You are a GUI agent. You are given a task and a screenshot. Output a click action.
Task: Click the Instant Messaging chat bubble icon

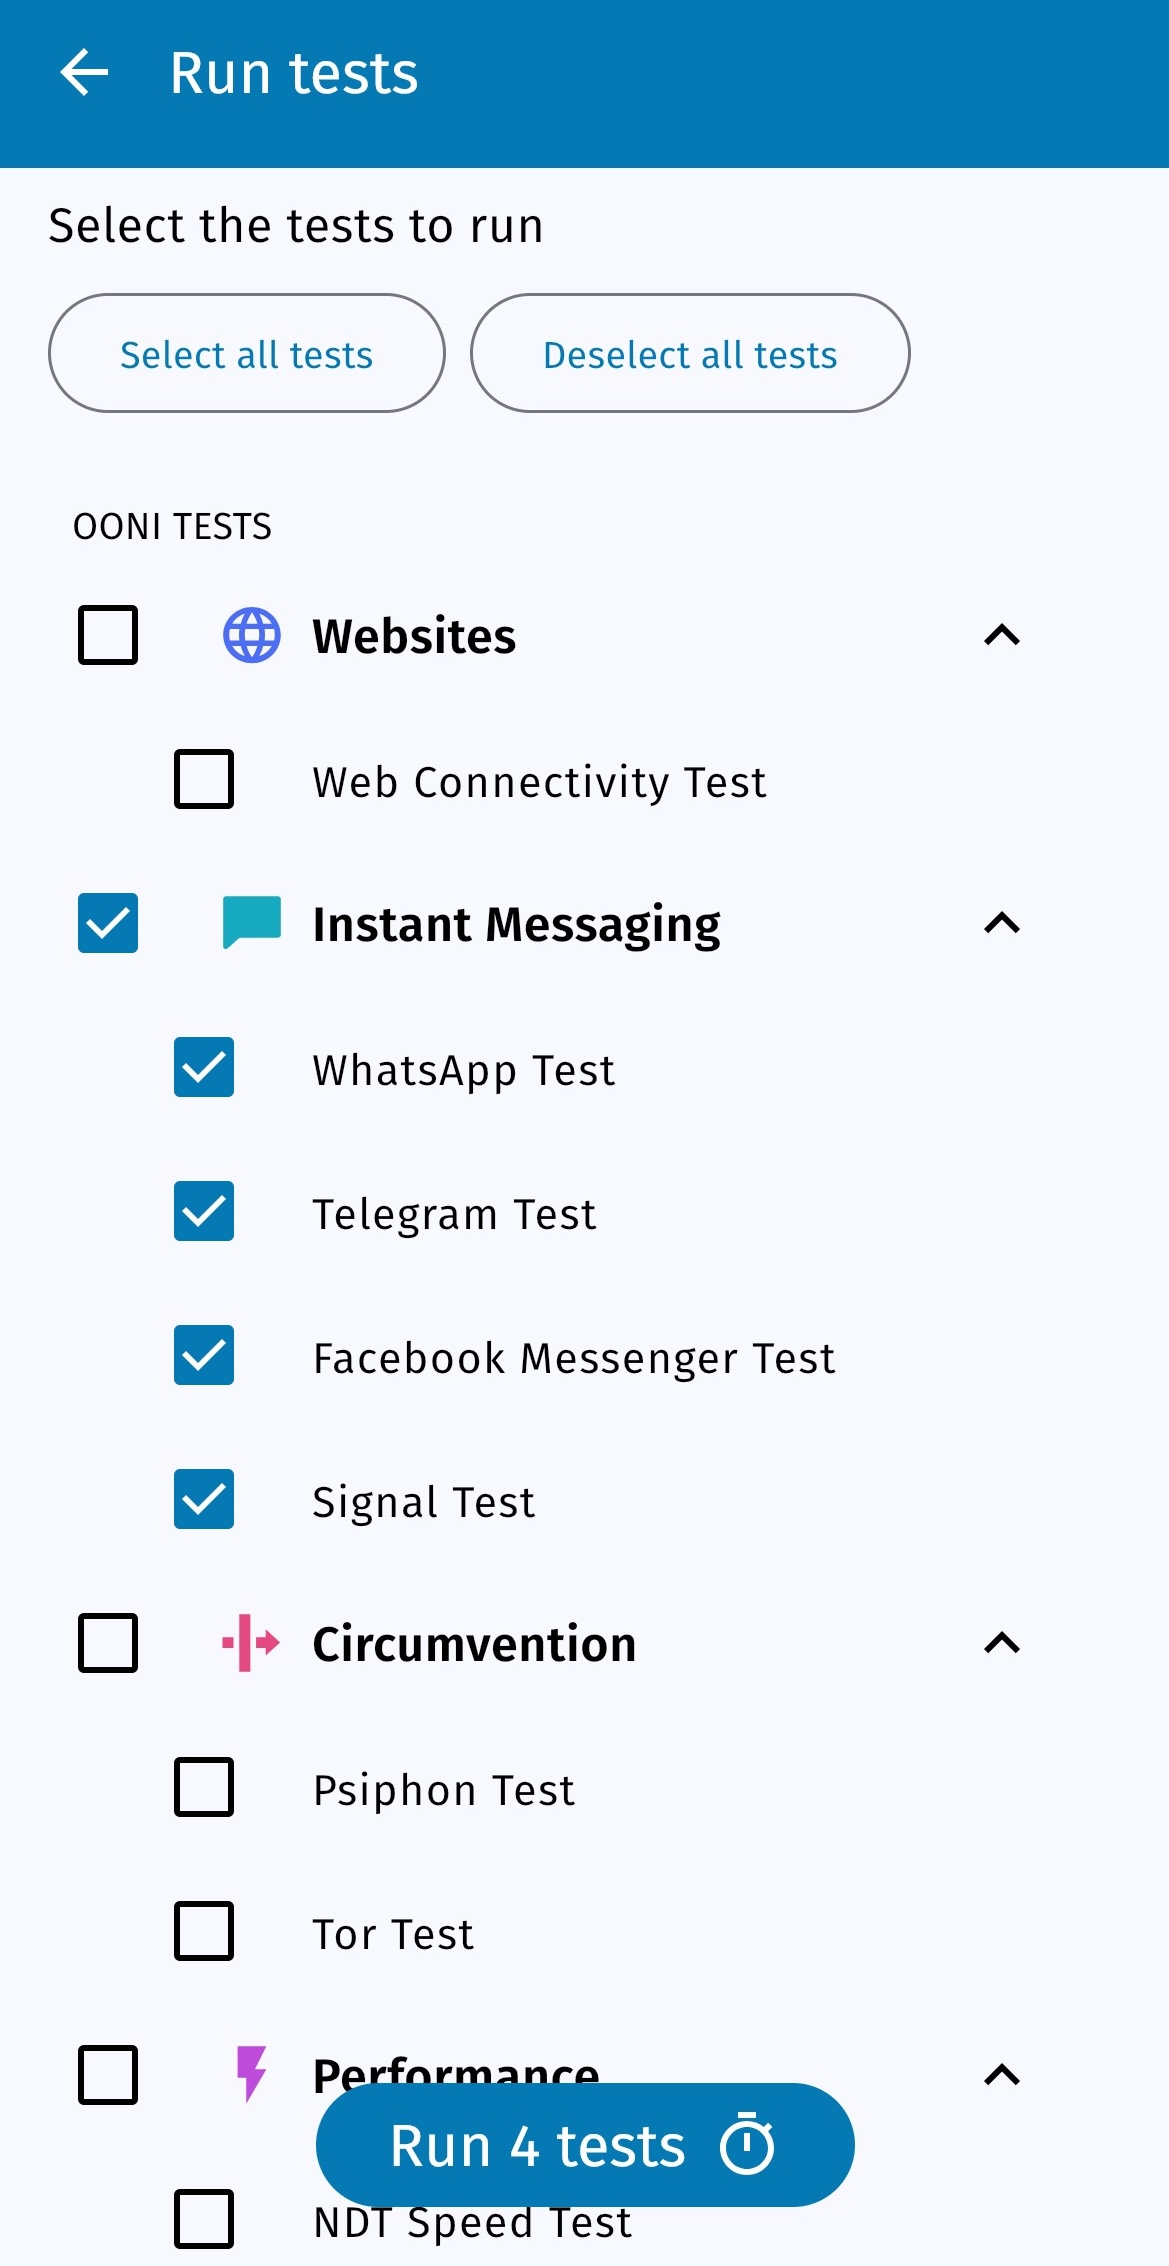pyautogui.click(x=251, y=922)
